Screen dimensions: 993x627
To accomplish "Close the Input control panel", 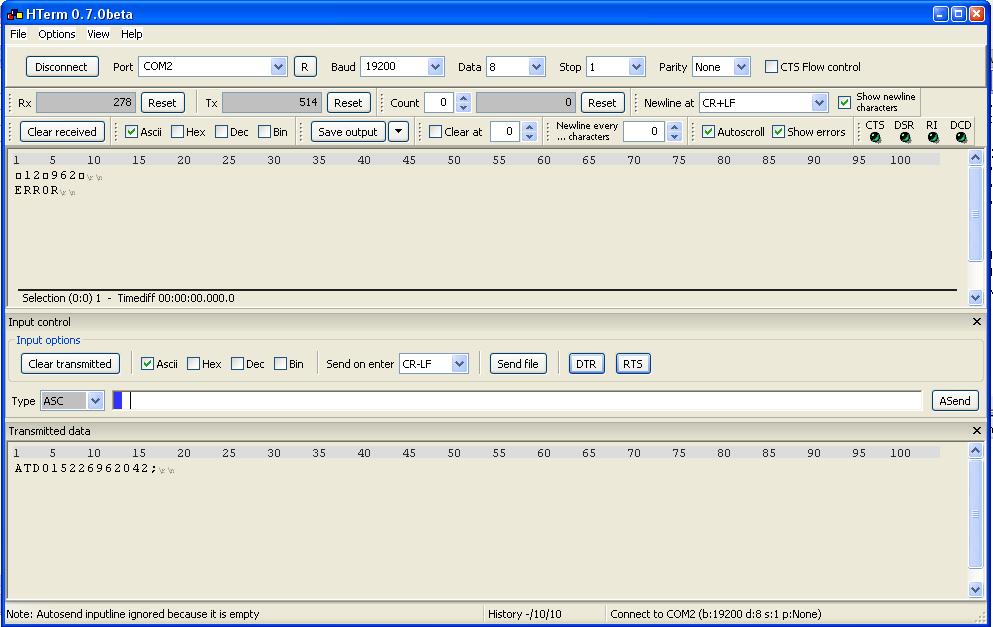I will [x=977, y=322].
